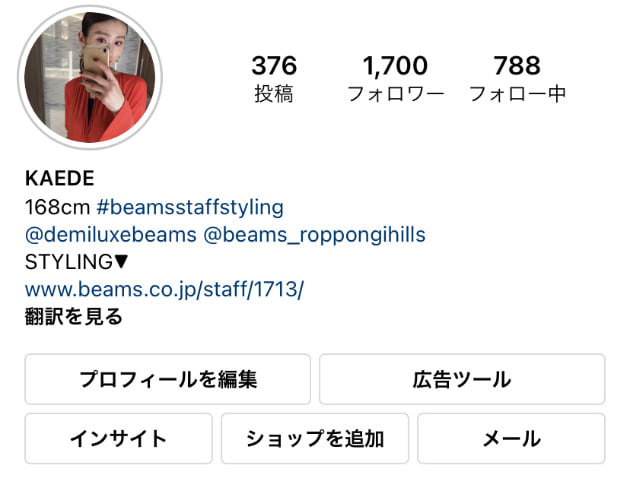
Task: Tap the STYLING▼ text in bio
Action: [76, 262]
